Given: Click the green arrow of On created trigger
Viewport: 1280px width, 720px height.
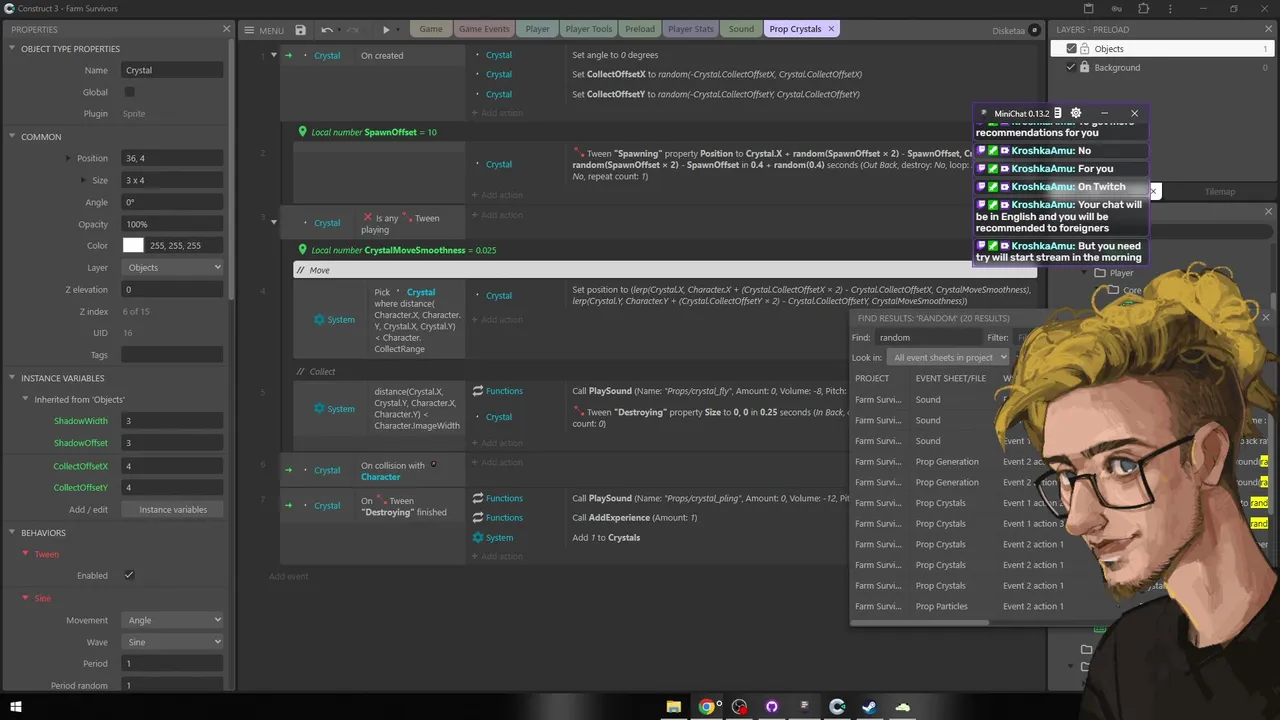Looking at the screenshot, I should tap(288, 56).
